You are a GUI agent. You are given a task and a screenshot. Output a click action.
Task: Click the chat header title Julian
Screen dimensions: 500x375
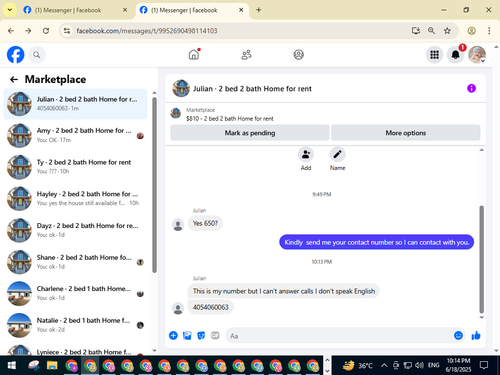252,89
